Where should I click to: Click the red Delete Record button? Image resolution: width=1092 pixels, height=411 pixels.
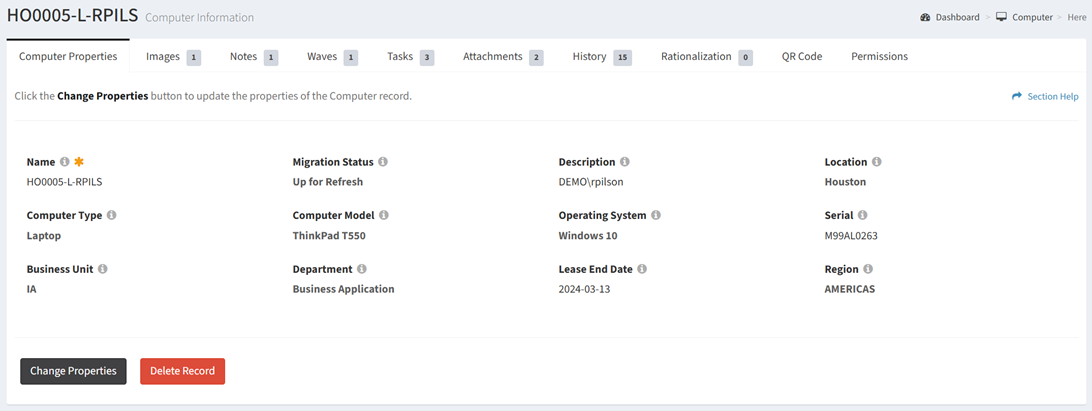tap(183, 371)
